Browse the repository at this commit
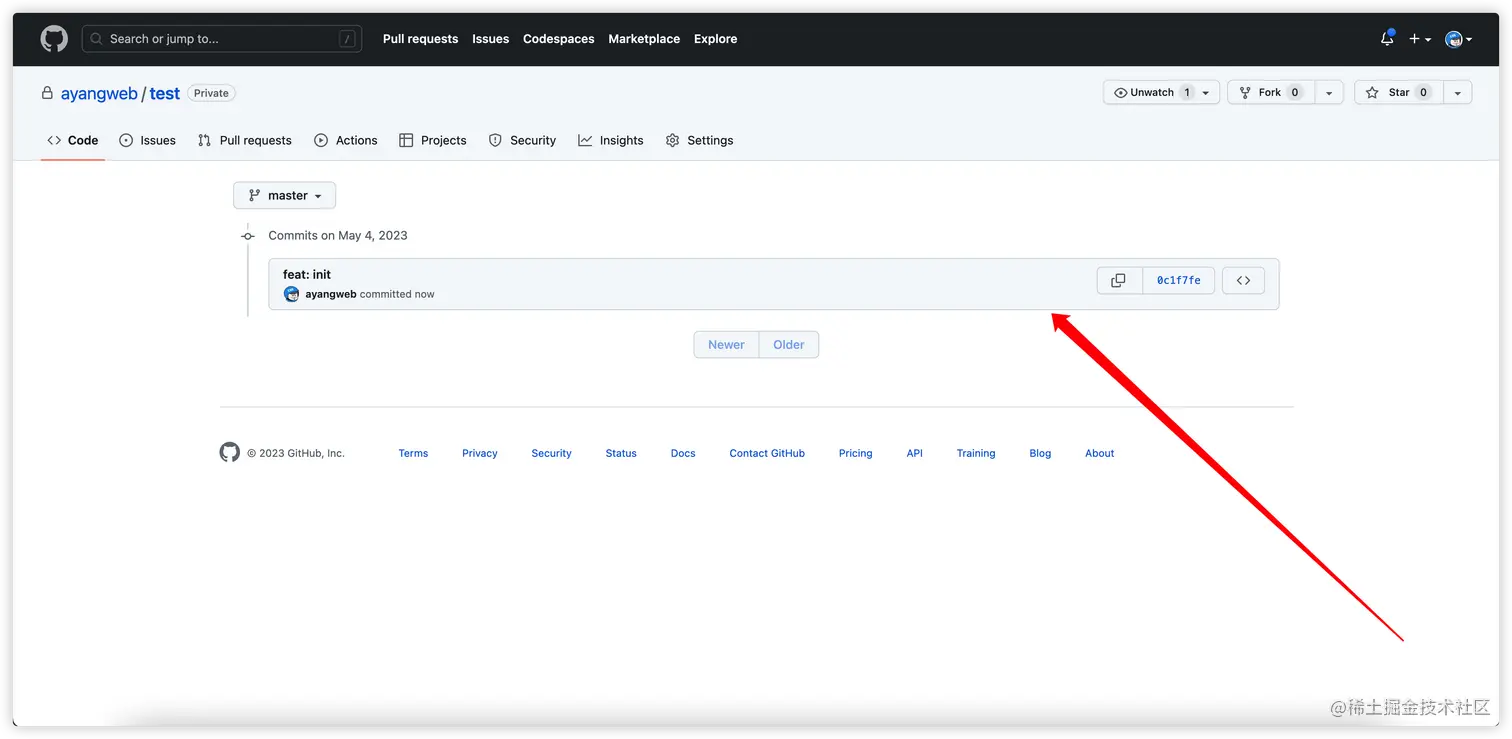The width and height of the screenshot is (1512, 739). click(1243, 281)
